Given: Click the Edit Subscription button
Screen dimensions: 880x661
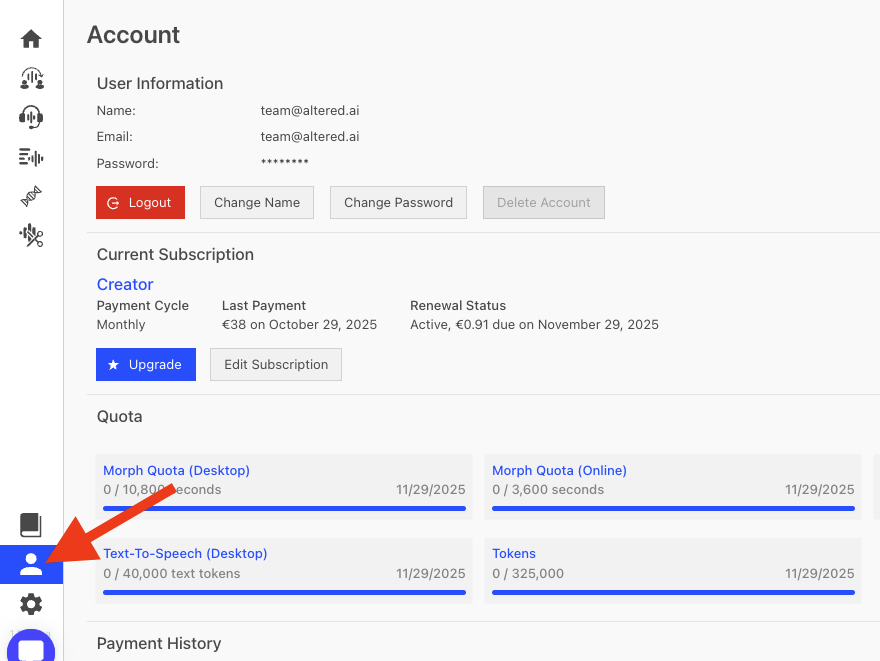Looking at the screenshot, I should 276,364.
